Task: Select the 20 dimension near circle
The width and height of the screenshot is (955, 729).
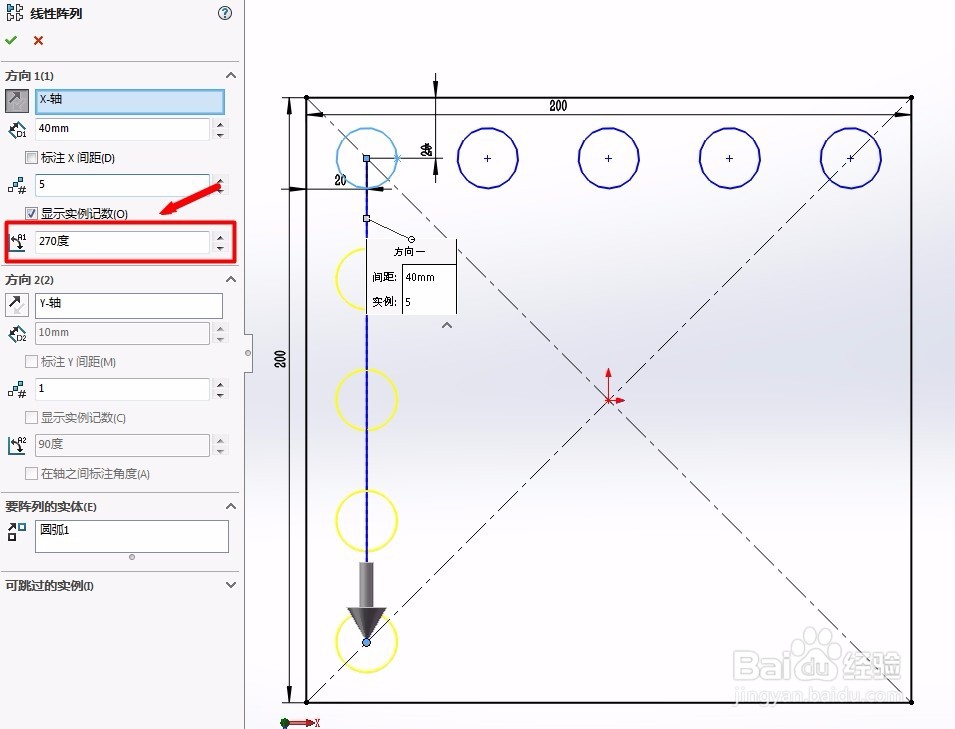Action: (340, 180)
